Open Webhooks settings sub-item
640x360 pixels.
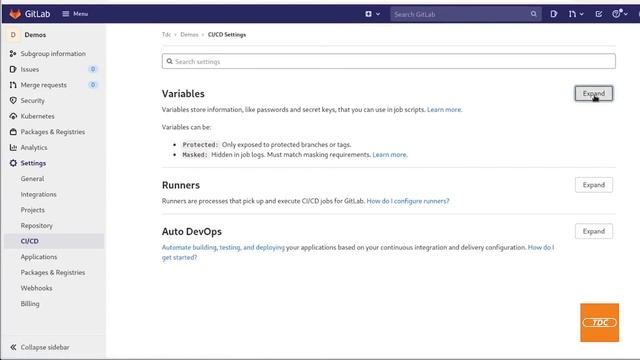pos(36,288)
